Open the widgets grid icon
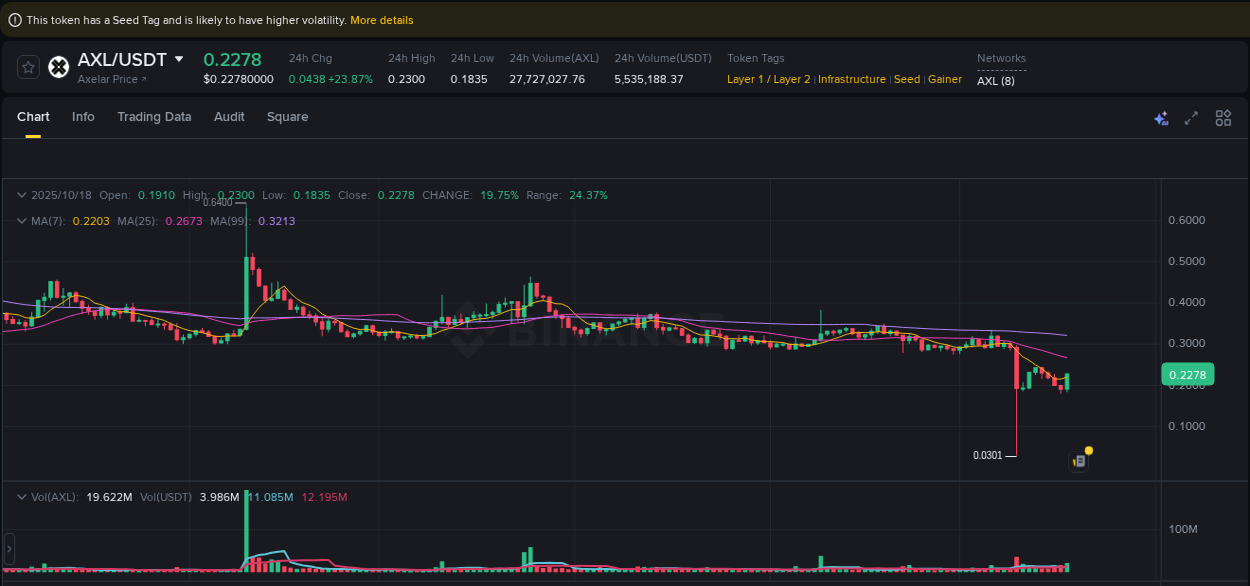The width and height of the screenshot is (1250, 586). click(x=1223, y=117)
